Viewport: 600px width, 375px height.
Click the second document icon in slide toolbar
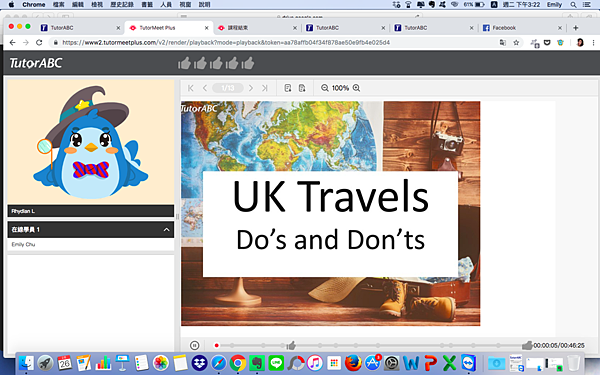pyautogui.click(x=302, y=88)
